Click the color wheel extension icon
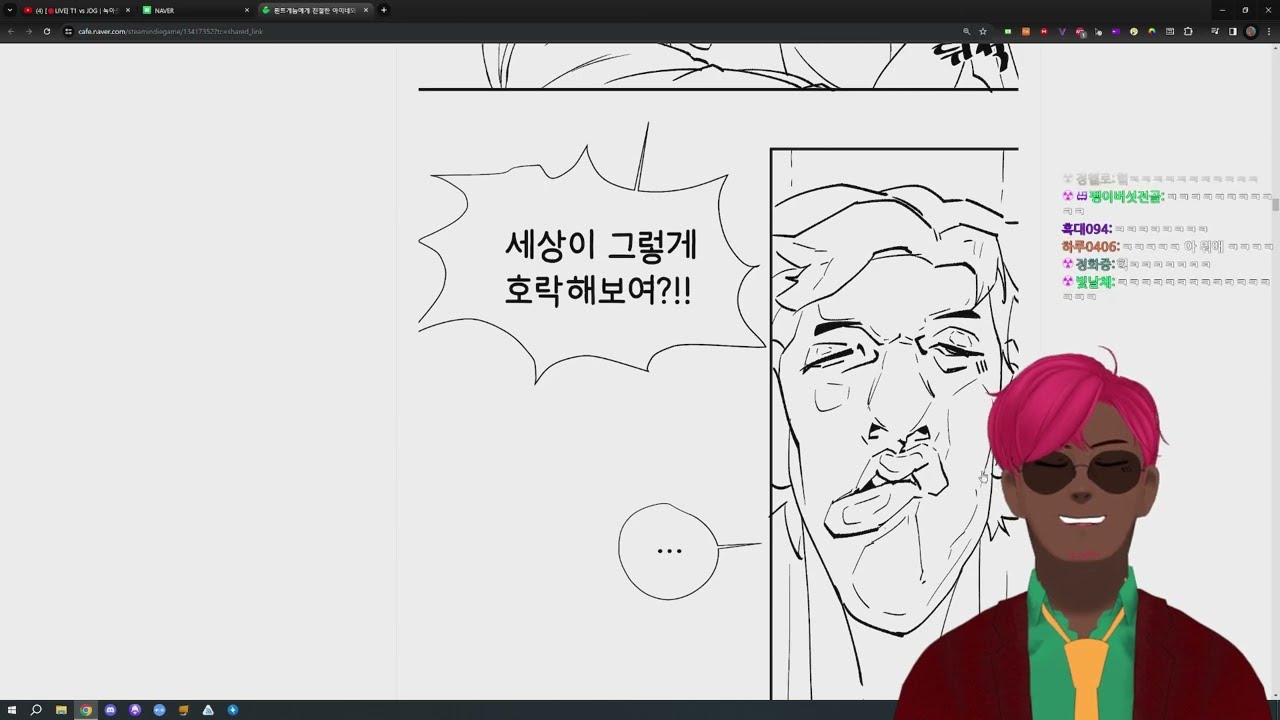This screenshot has width=1280, height=720. (1152, 31)
